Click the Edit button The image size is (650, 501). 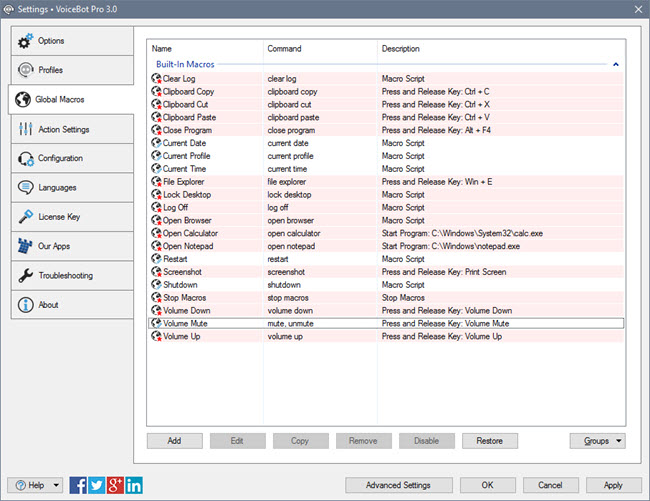click(238, 441)
